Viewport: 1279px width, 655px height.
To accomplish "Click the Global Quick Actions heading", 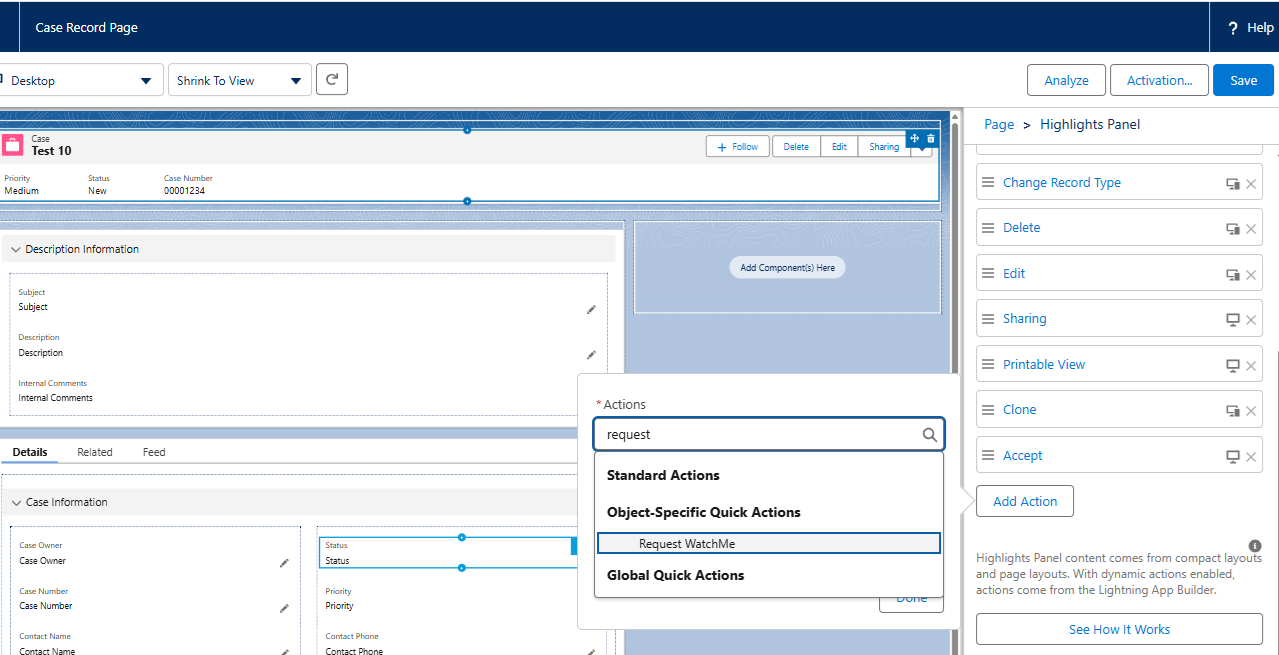I will click(x=676, y=575).
